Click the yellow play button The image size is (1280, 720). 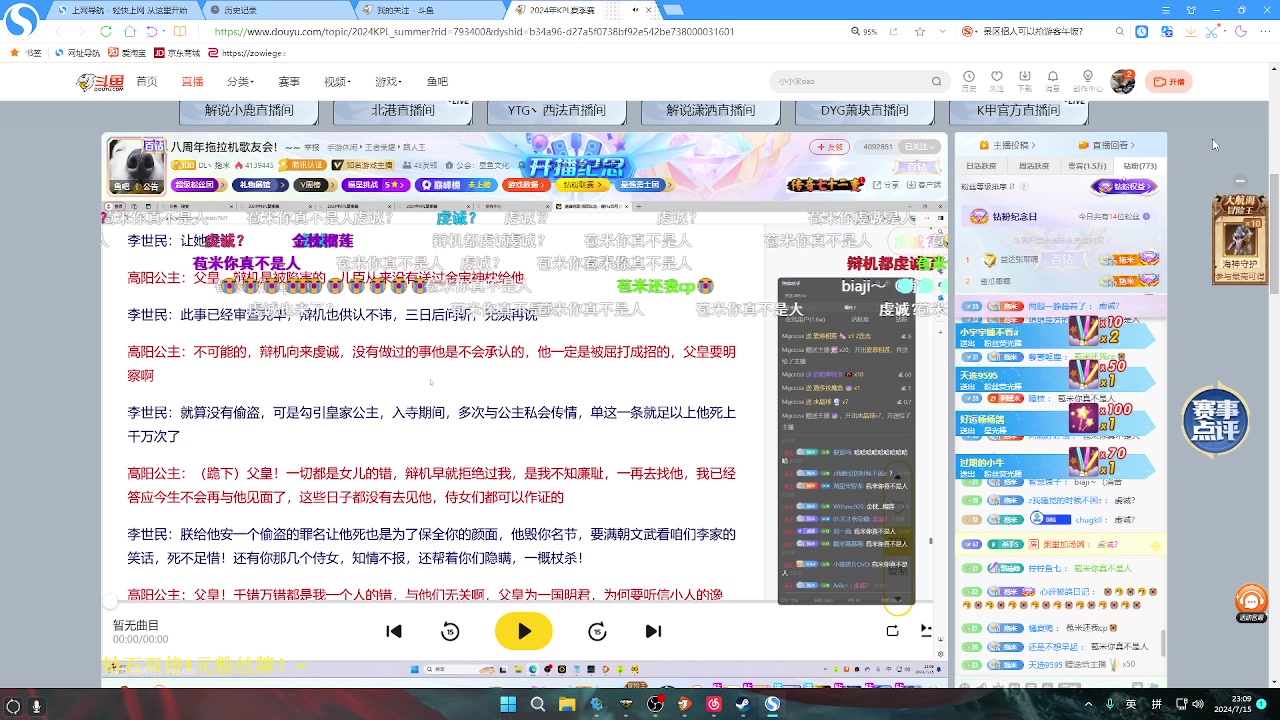(524, 631)
